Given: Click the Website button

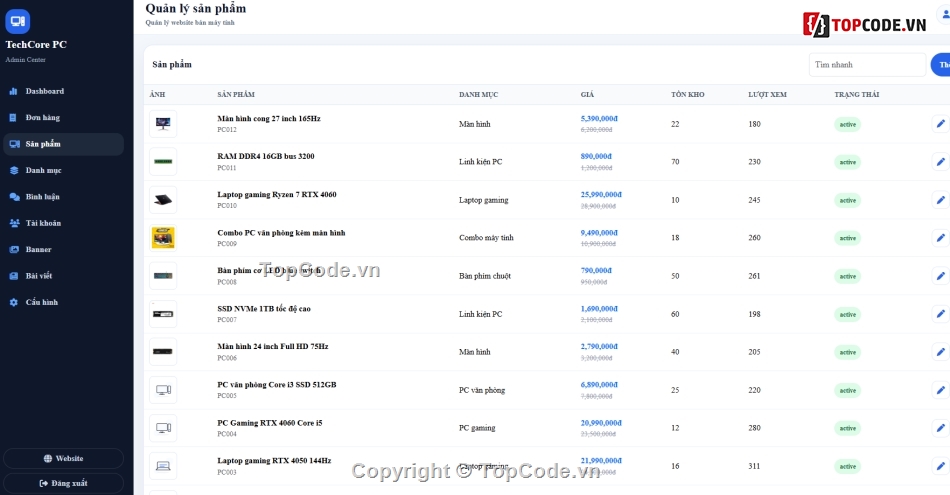Looking at the screenshot, I should pyautogui.click(x=63, y=459).
